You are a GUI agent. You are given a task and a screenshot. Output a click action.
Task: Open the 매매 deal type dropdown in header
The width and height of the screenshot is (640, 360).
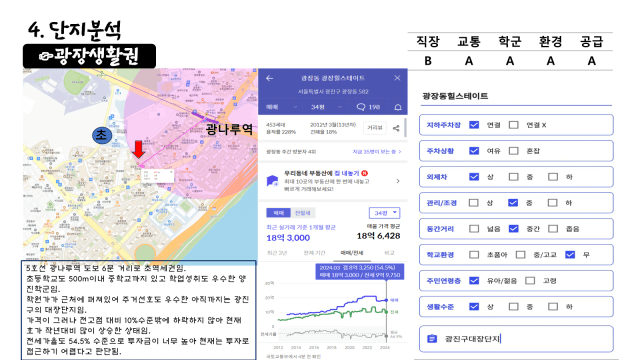pos(281,107)
